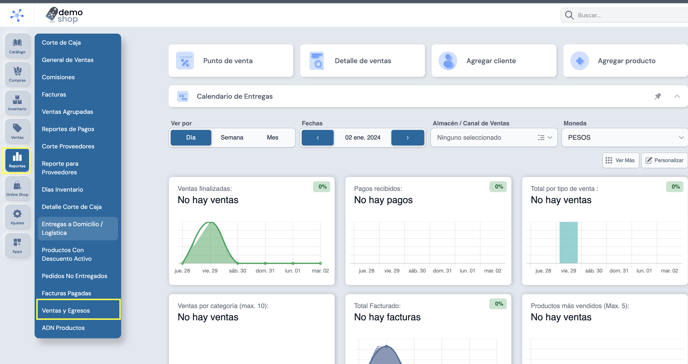The width and height of the screenshot is (688, 364).
Task: Click the Productos más vendidos (Max. 5) title
Action: click(580, 306)
